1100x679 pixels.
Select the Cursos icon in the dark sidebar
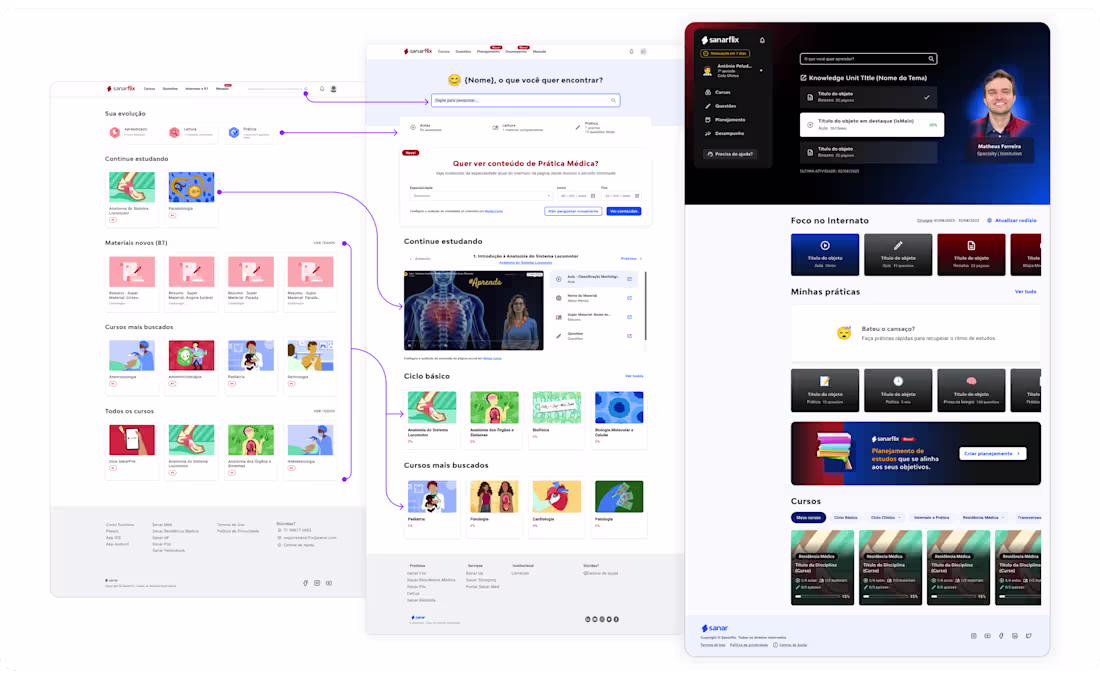click(707, 92)
